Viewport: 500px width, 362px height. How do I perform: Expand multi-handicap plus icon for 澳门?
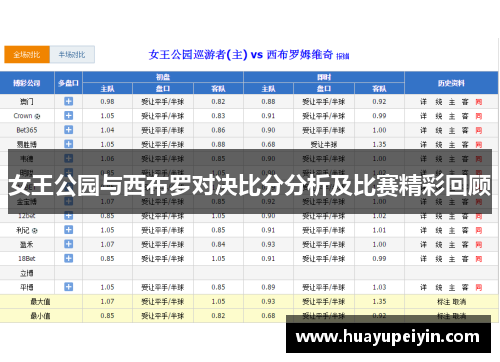point(69,101)
